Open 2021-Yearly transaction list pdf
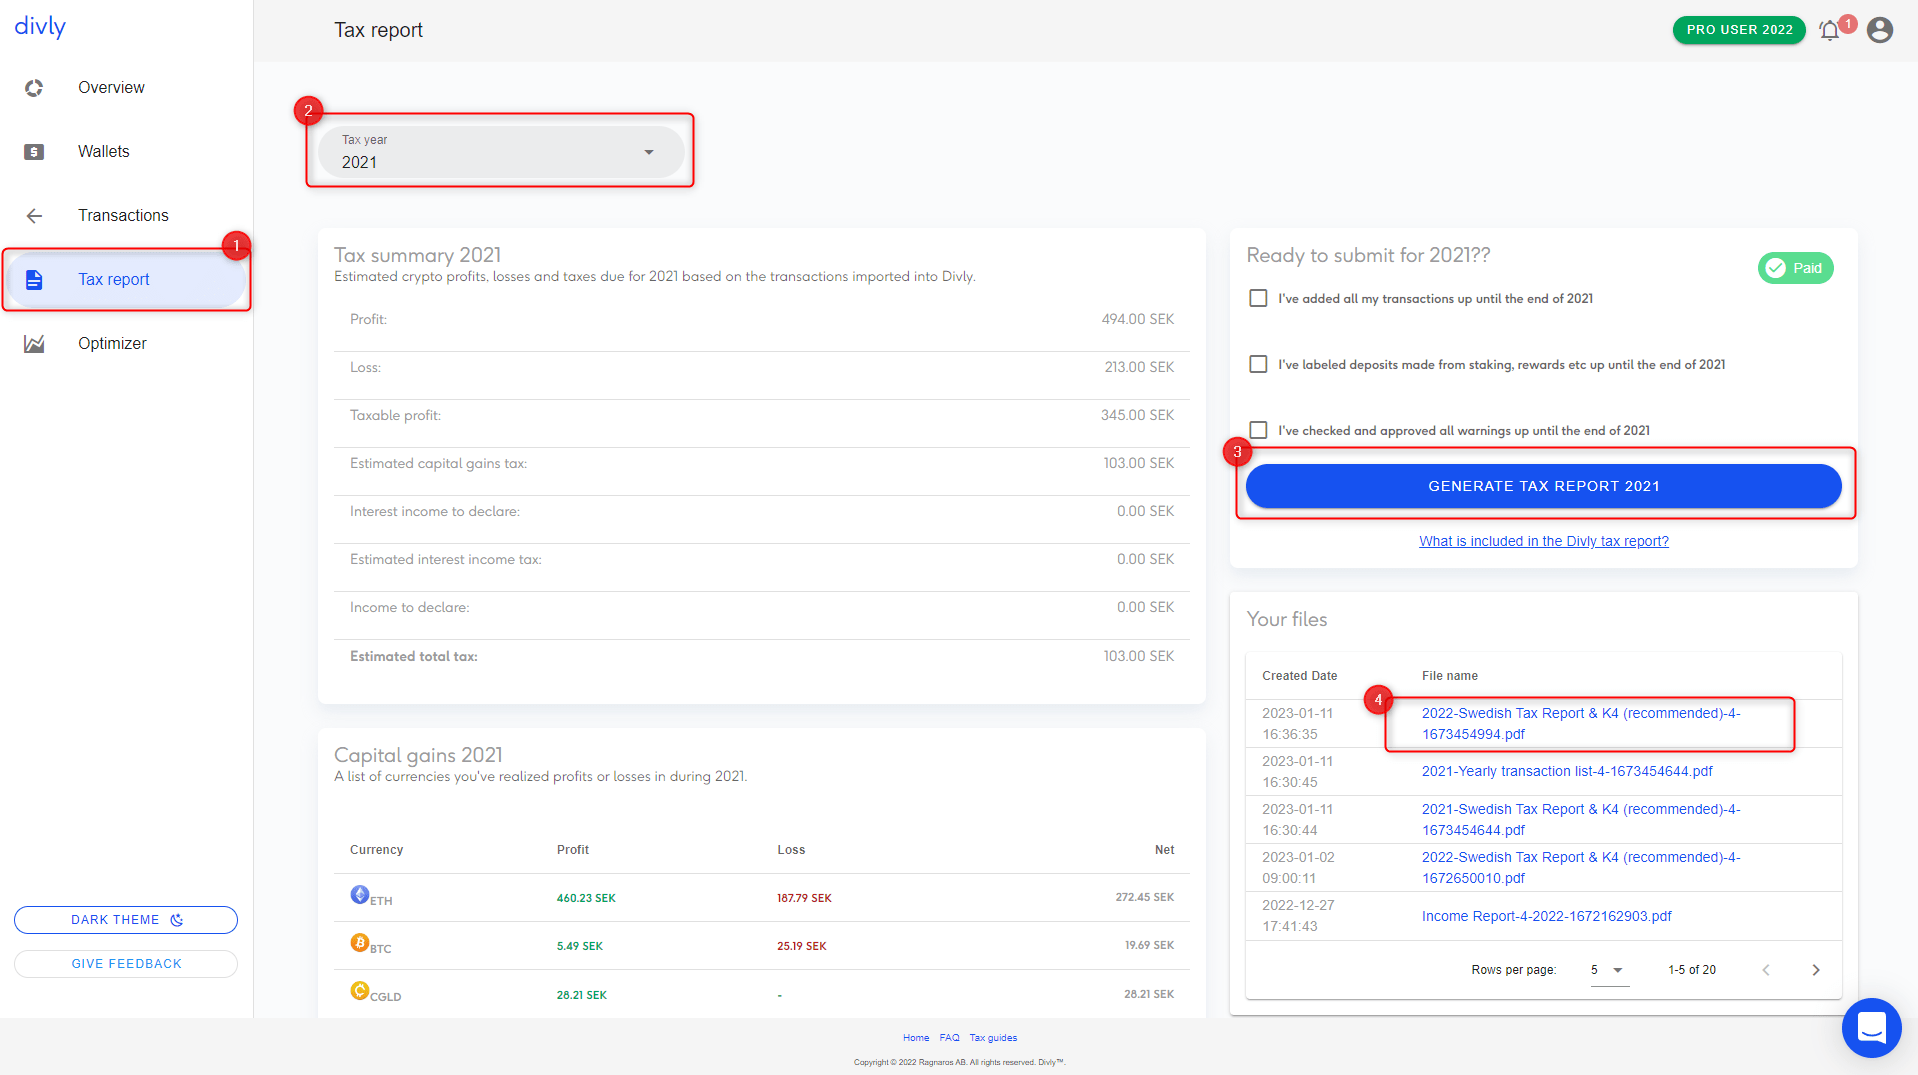 coord(1567,771)
